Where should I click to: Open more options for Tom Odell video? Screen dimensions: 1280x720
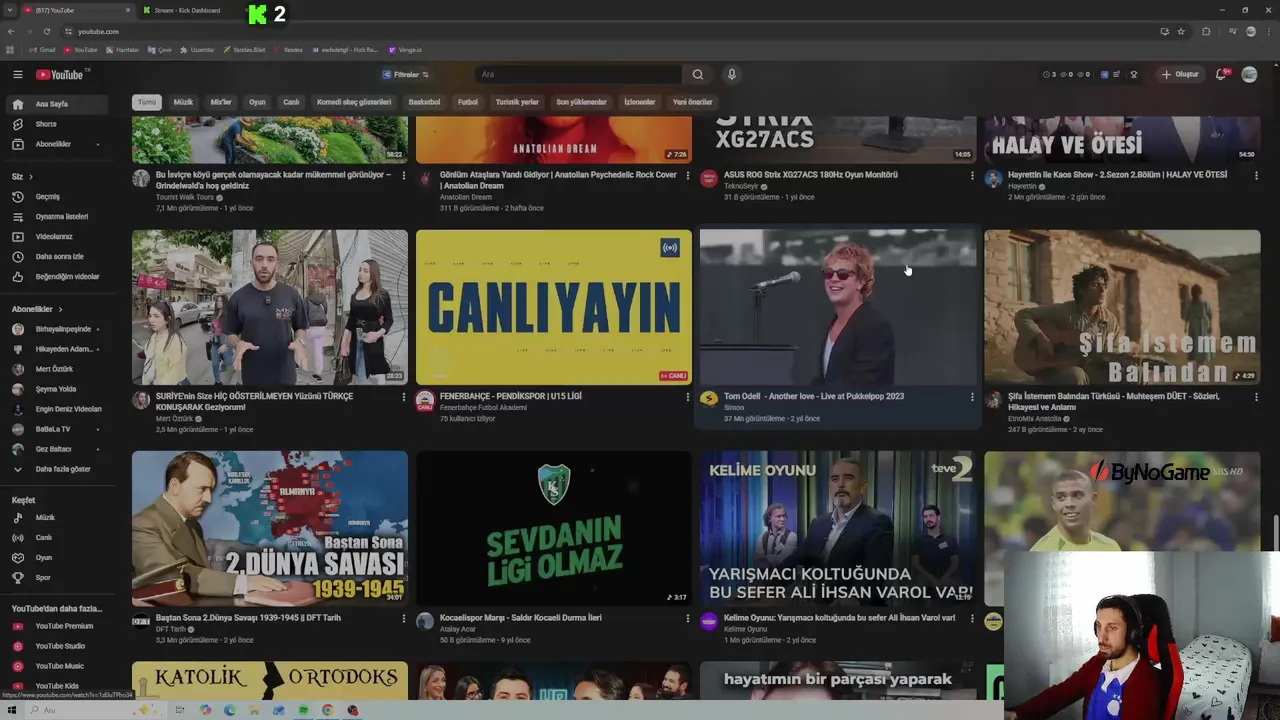pyautogui.click(x=971, y=397)
